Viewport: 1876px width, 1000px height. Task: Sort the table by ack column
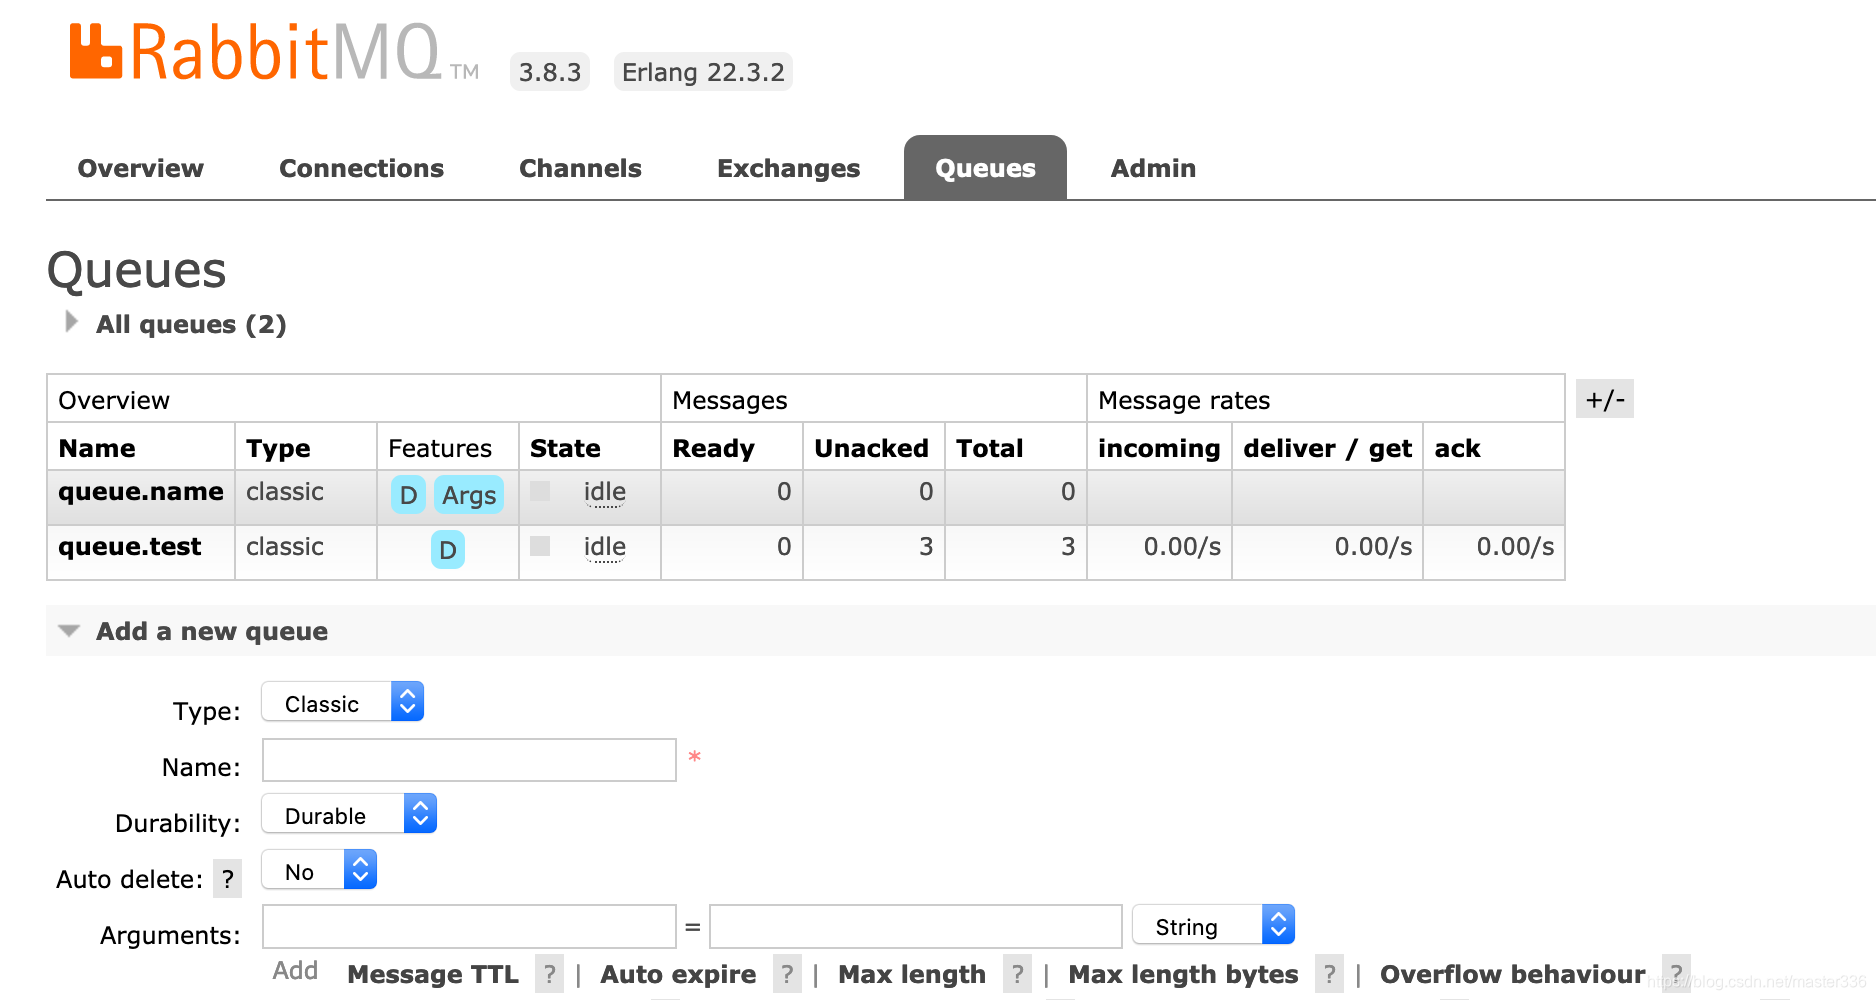coord(1457,448)
